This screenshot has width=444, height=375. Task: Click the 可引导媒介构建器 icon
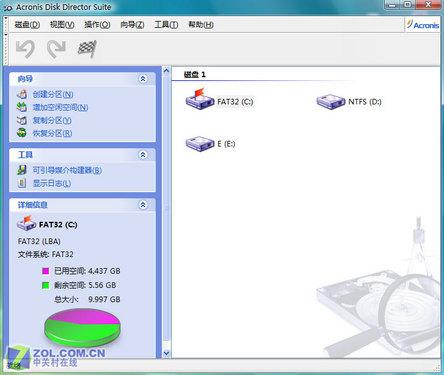22,170
